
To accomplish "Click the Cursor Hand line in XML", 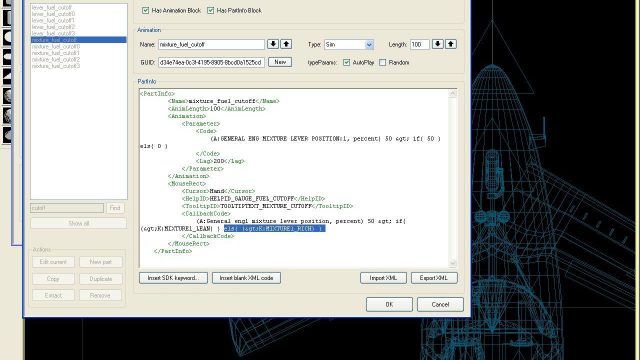I will (x=218, y=191).
